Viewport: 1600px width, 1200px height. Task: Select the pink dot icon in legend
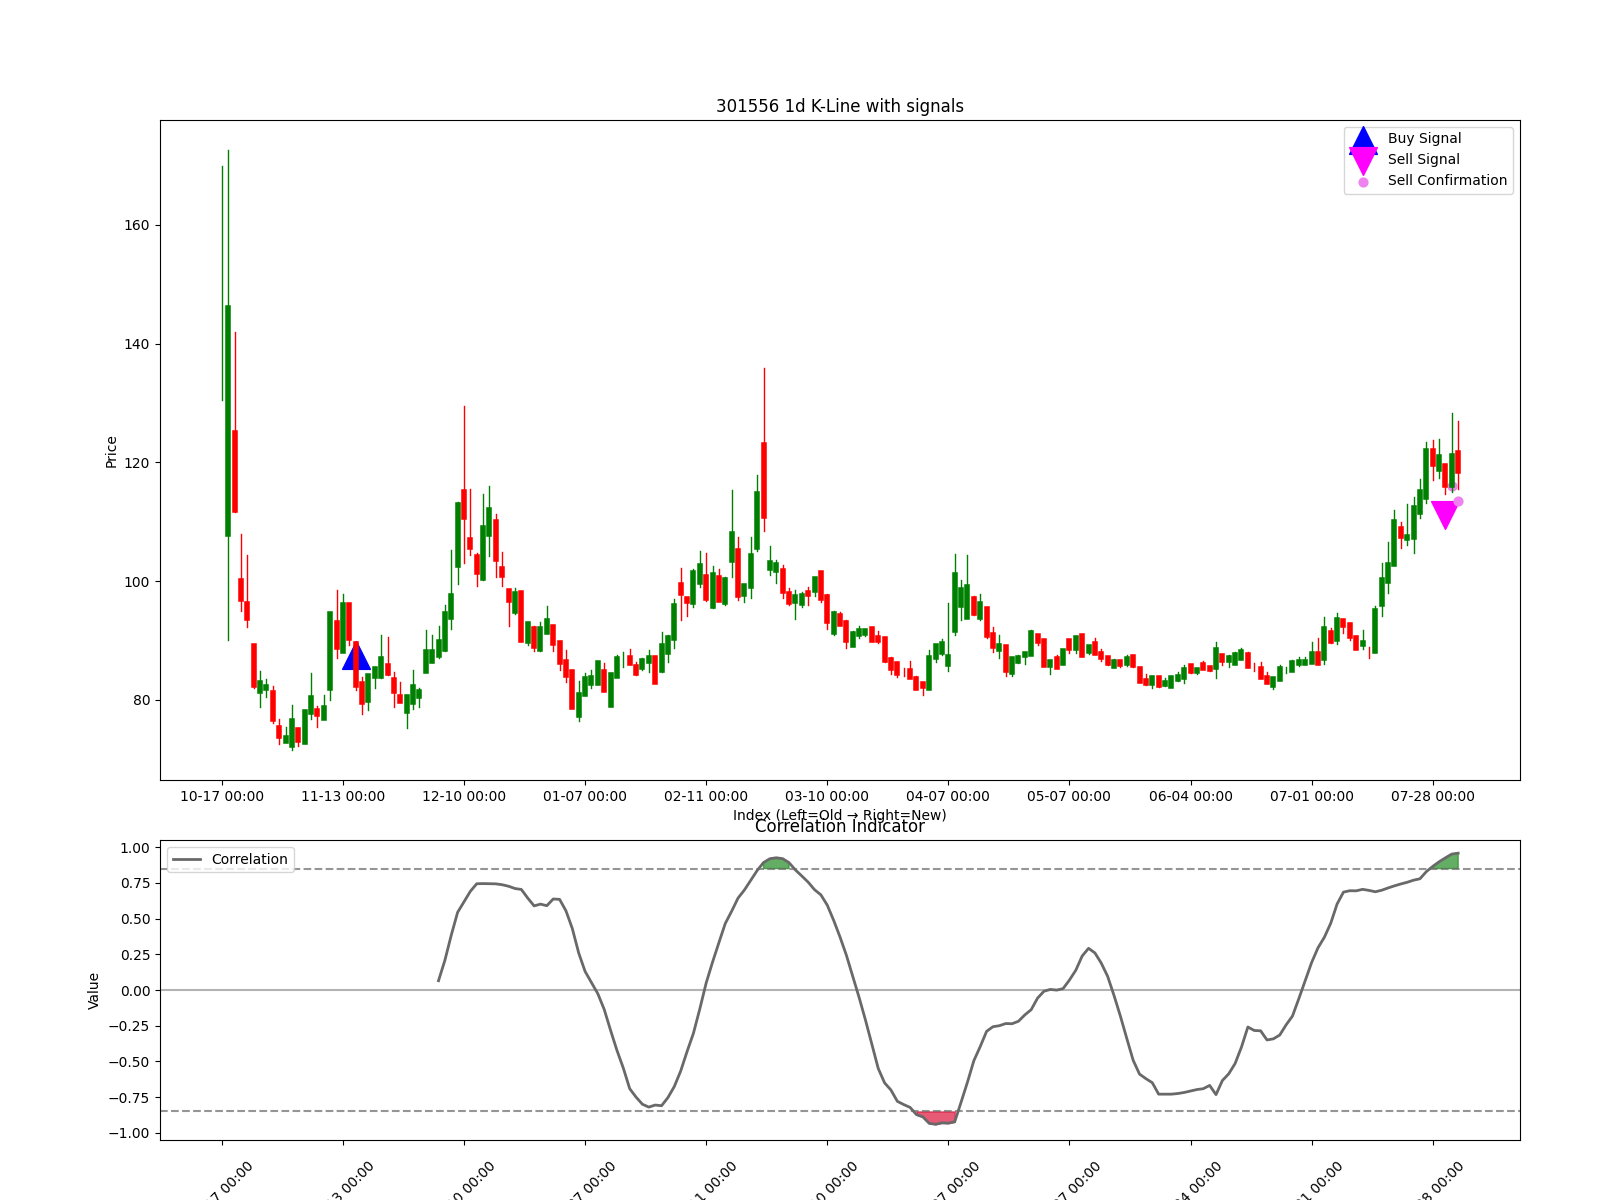[1363, 182]
